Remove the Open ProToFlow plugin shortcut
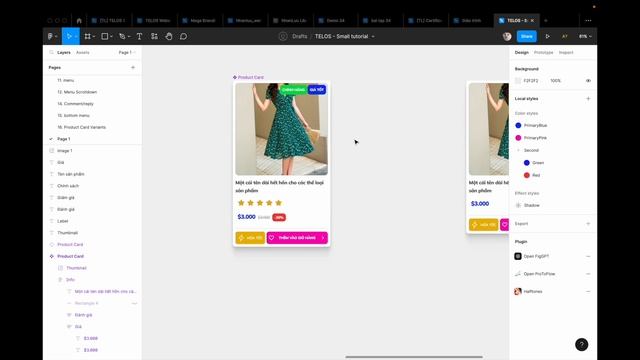 coord(588,274)
